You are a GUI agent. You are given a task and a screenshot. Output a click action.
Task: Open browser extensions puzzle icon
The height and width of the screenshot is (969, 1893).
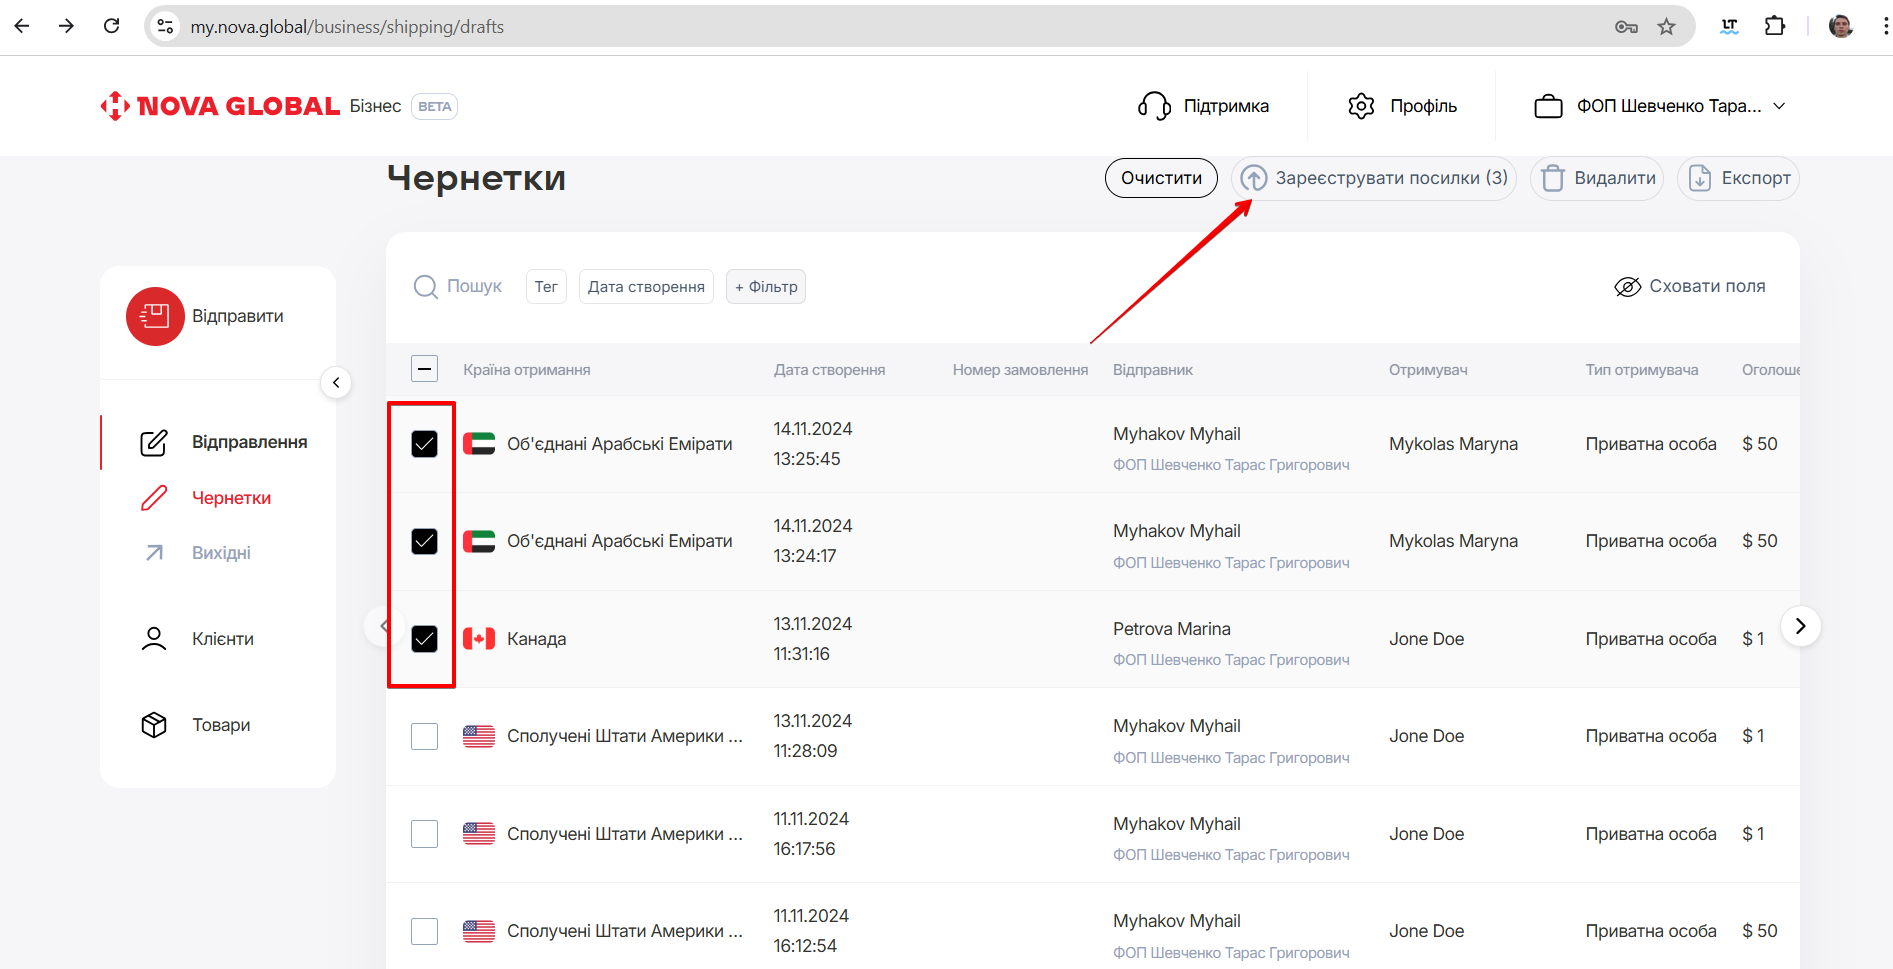[x=1775, y=27]
